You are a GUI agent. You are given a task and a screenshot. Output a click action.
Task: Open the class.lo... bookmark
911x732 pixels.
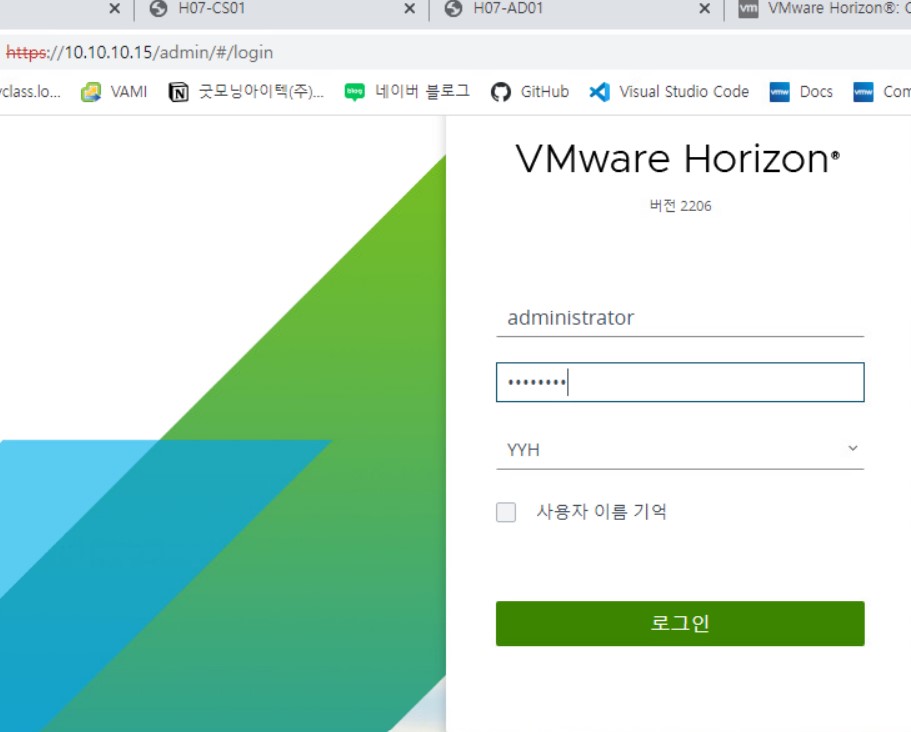30,92
